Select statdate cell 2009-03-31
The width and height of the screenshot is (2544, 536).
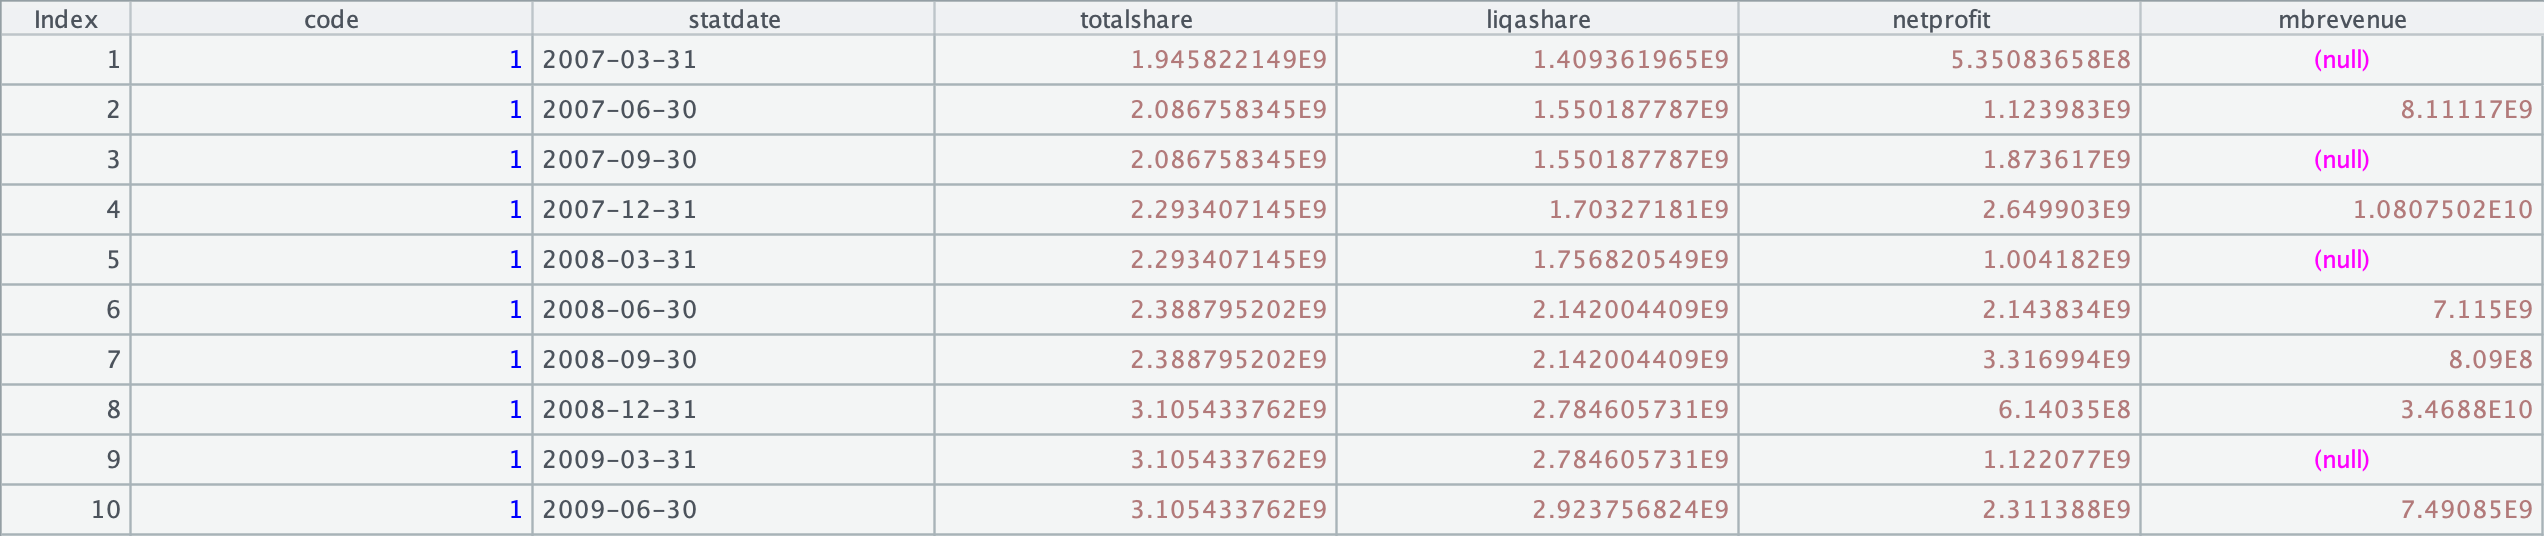pyautogui.click(x=734, y=460)
